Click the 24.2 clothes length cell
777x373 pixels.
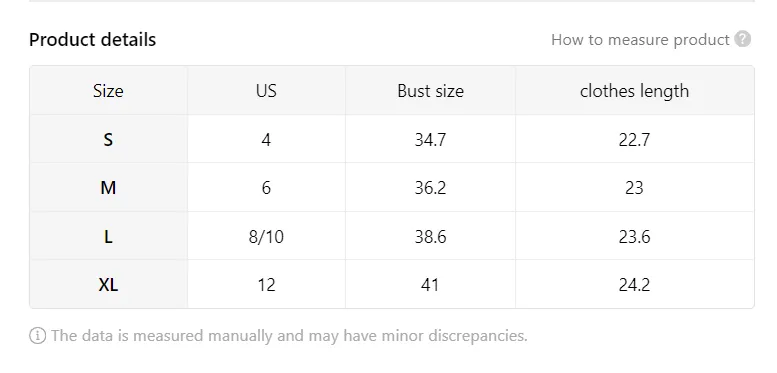pyautogui.click(x=634, y=284)
